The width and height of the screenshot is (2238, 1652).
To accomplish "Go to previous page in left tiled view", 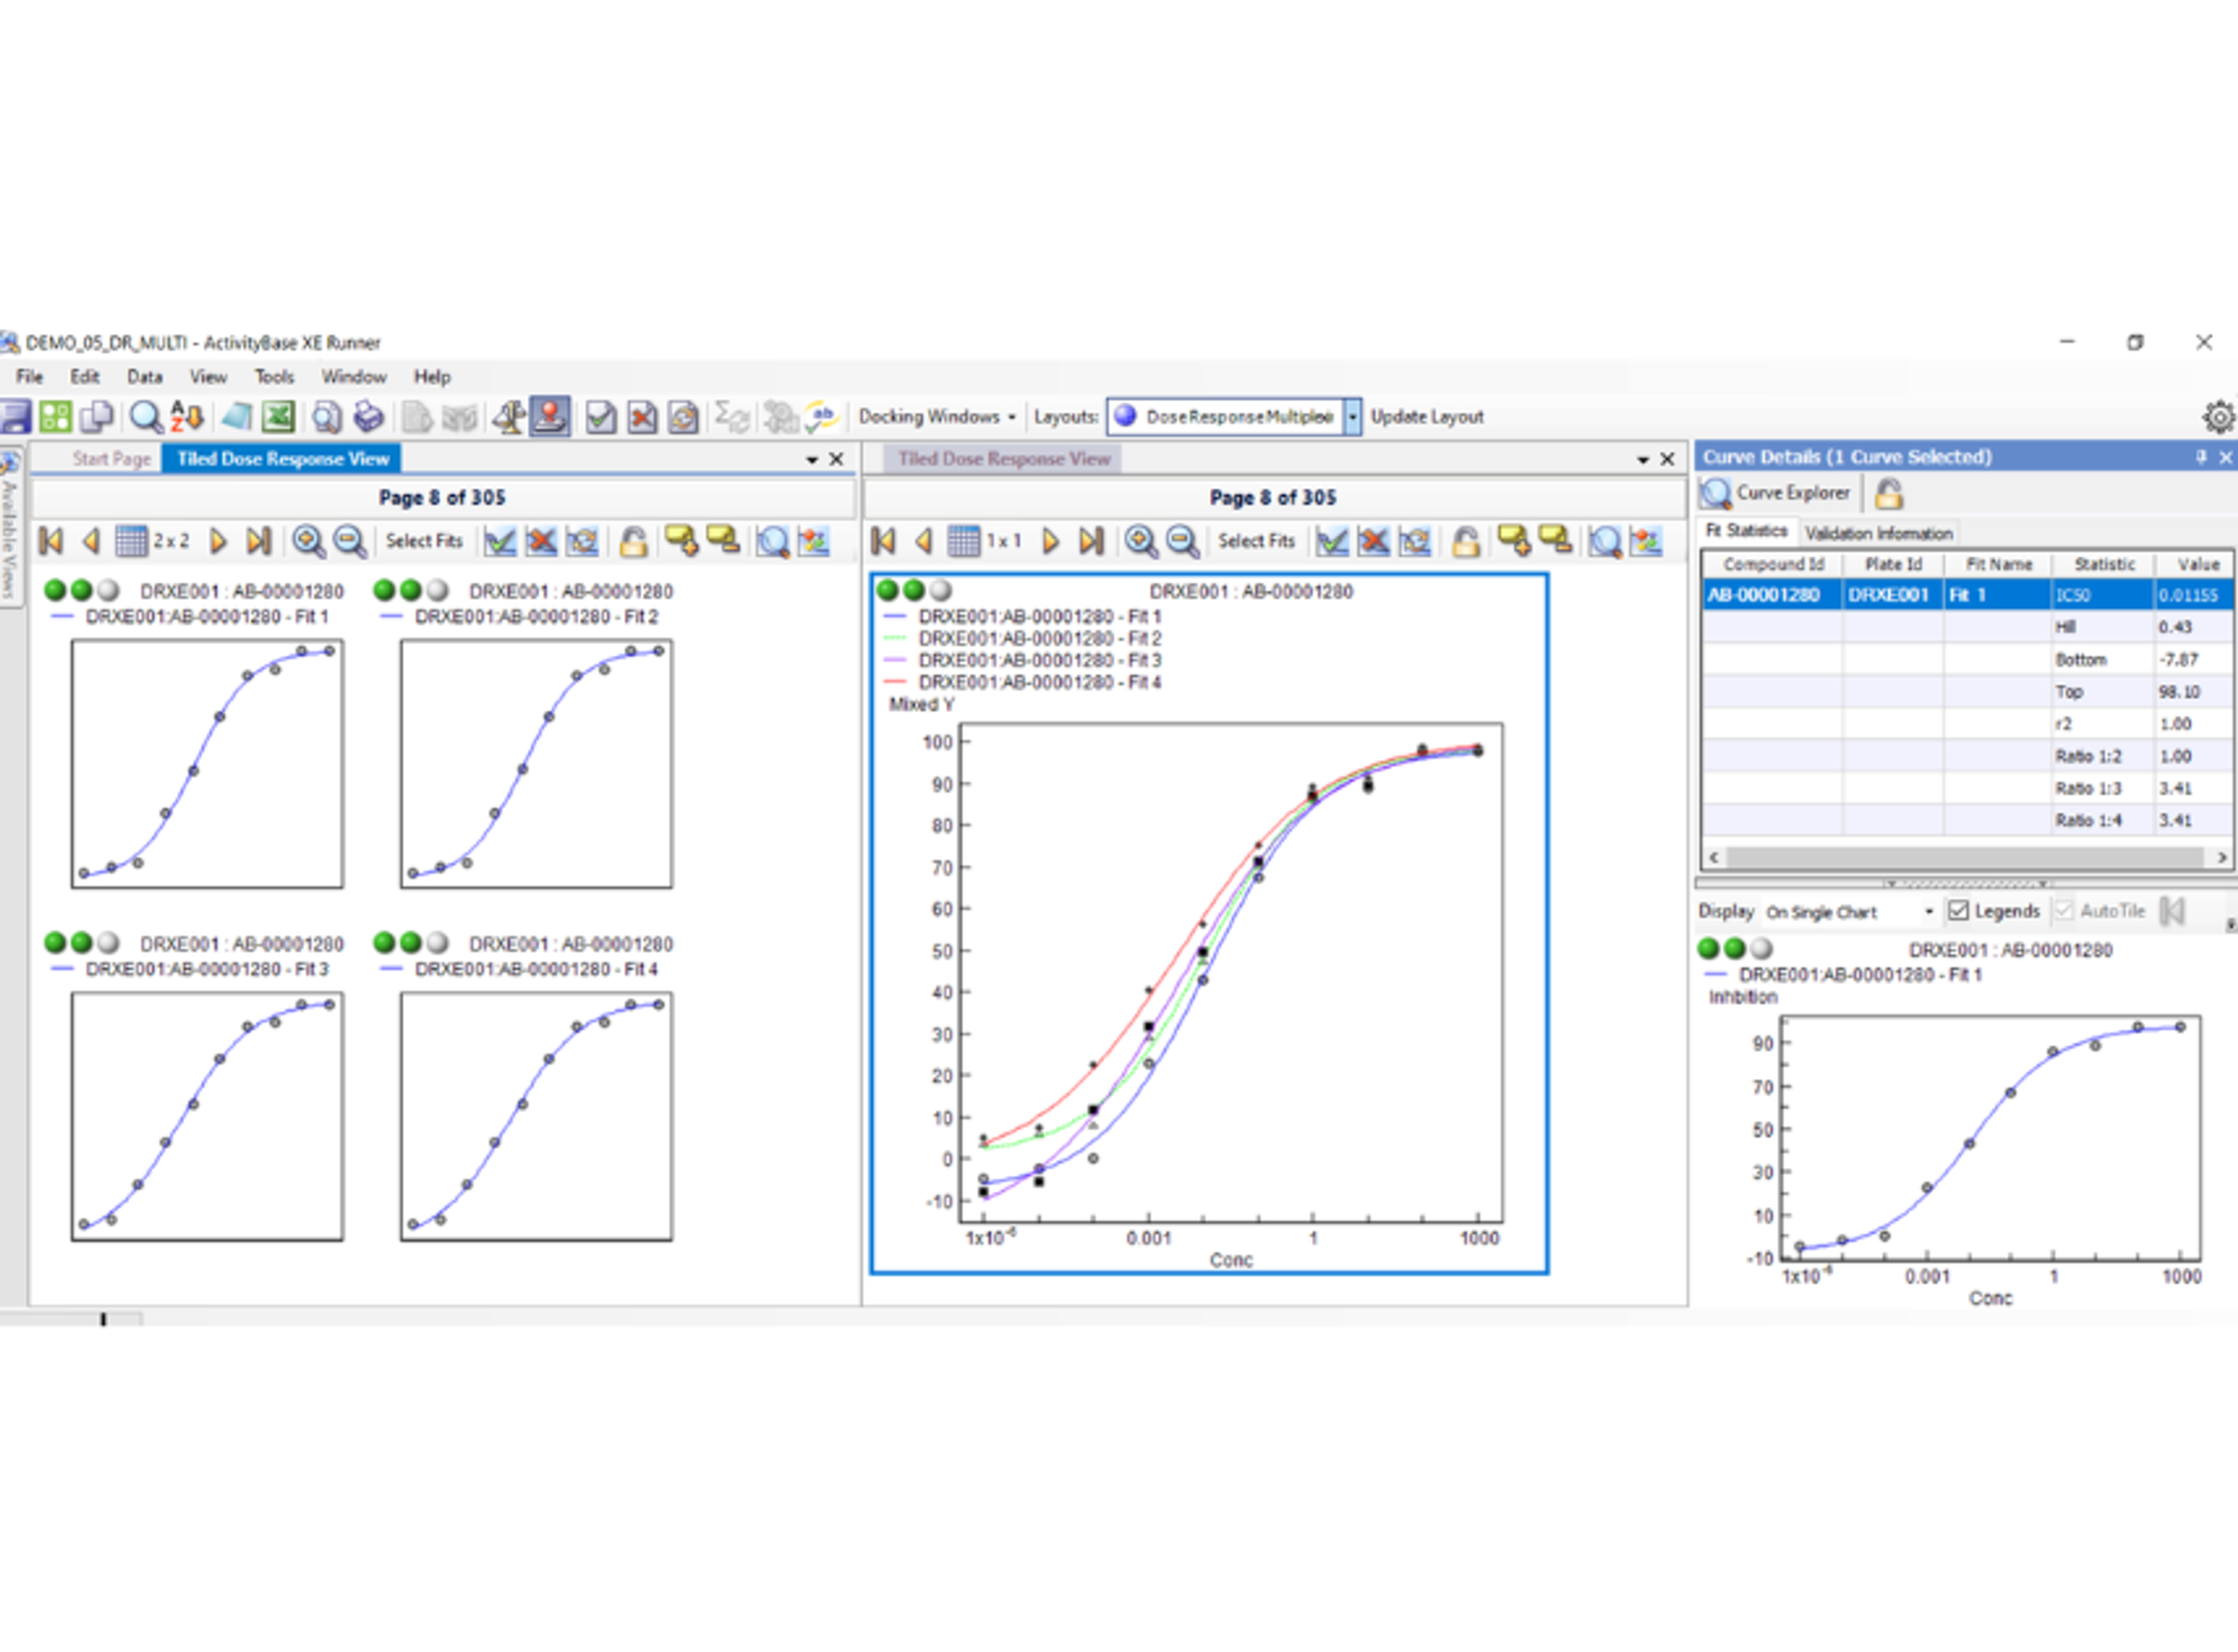I will [x=91, y=541].
